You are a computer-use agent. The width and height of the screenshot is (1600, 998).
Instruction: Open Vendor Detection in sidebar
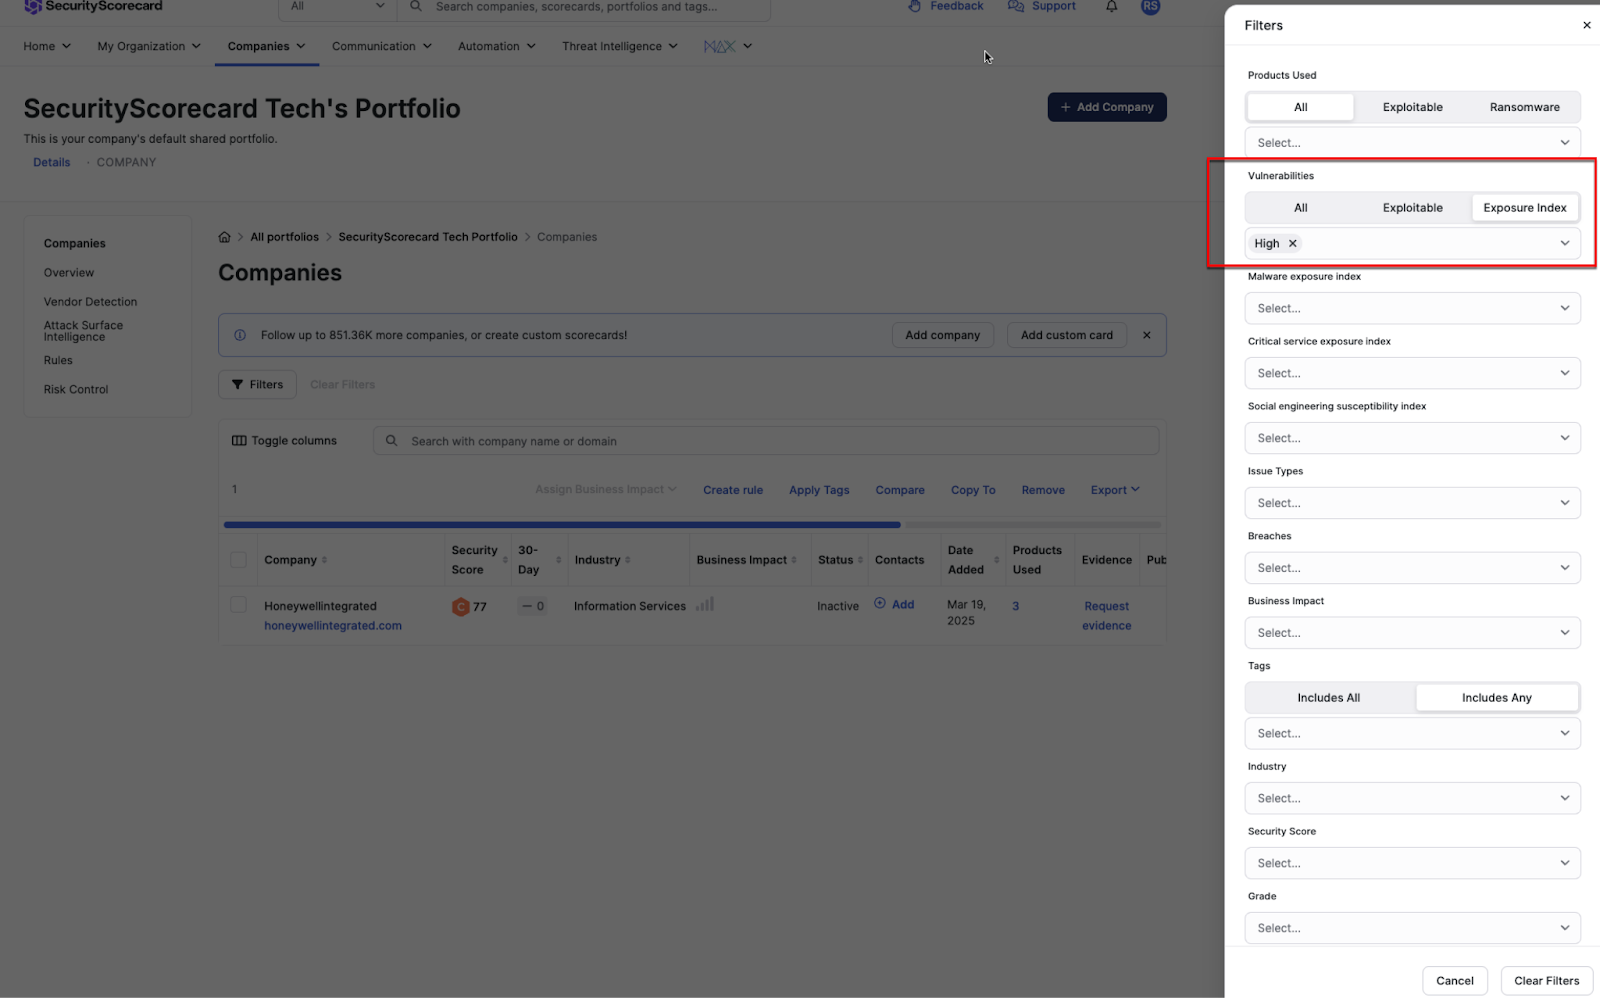(90, 302)
